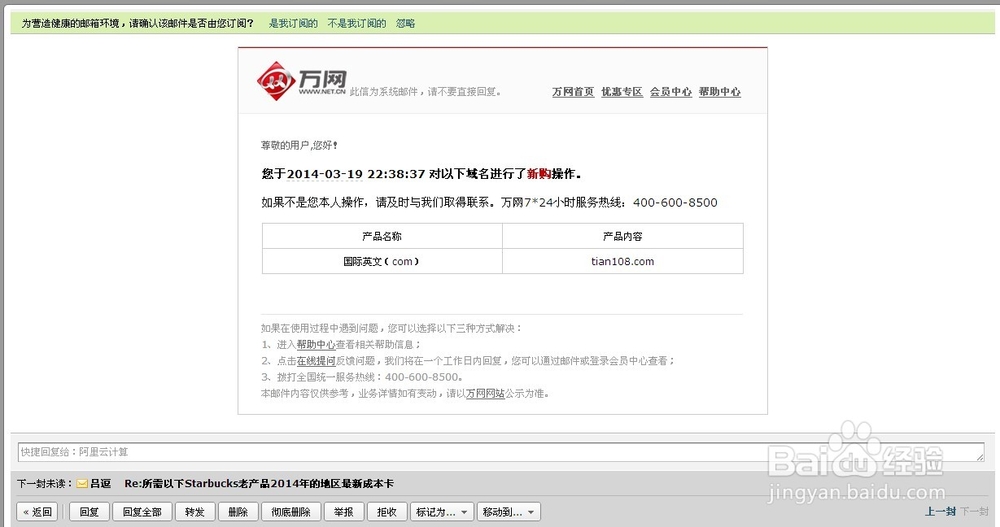Click the 删除 button
Screen dimensions: 1000x527
pos(238,512)
